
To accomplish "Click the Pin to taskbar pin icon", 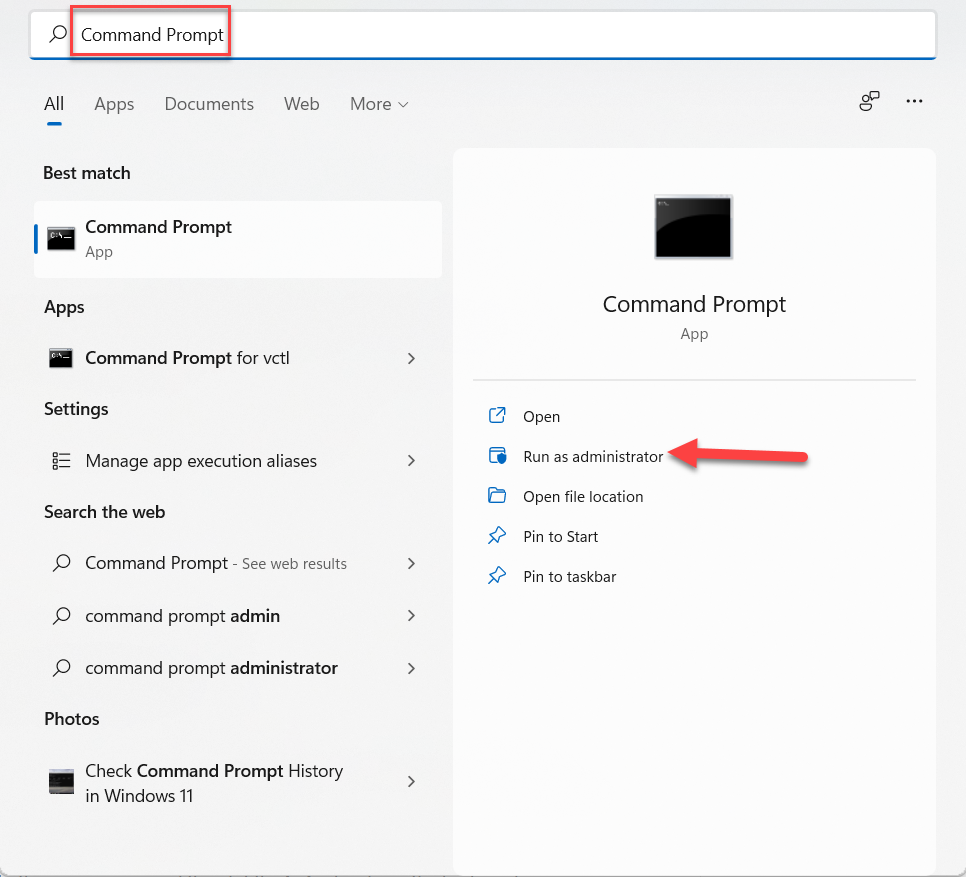I will [x=497, y=576].
